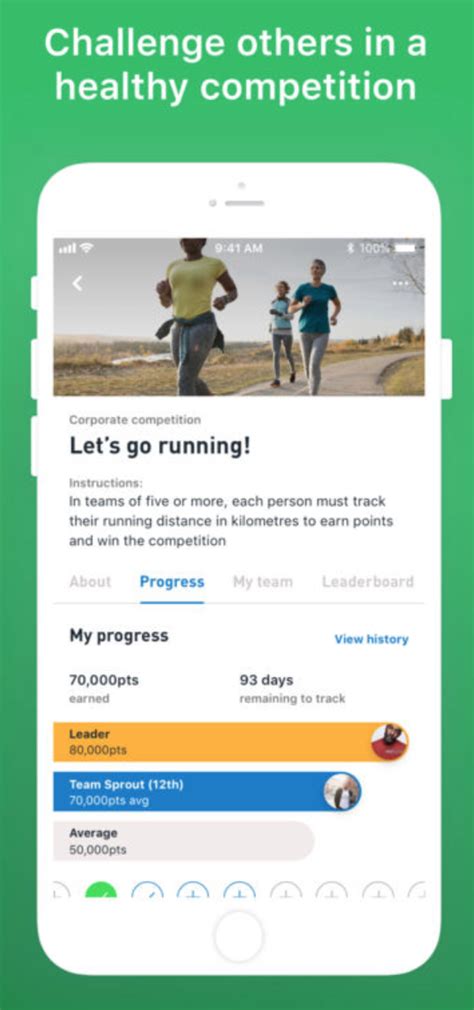The height and width of the screenshot is (1010, 474).
Task: Tap the blue outlined checkmark circle
Action: [x=147, y=891]
